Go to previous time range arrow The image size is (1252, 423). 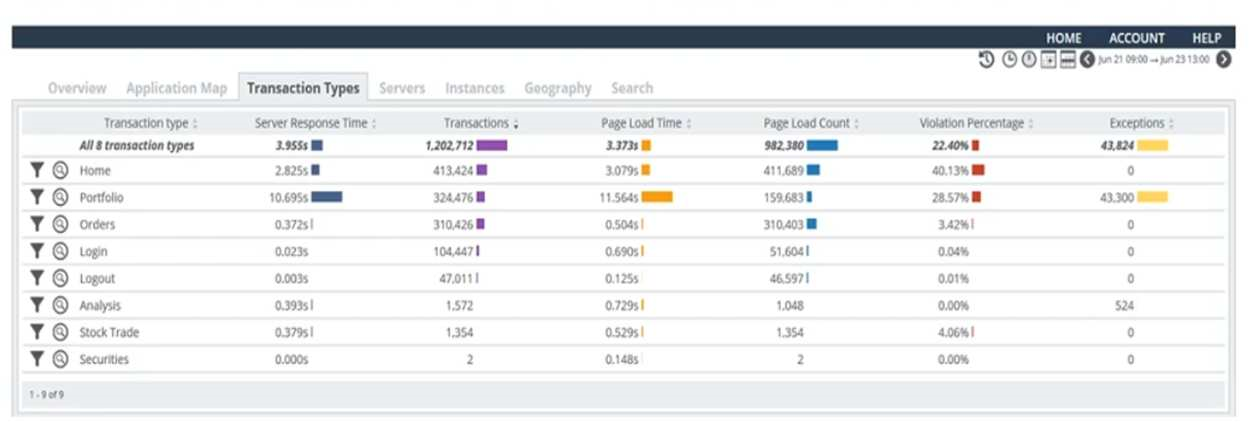1086,60
